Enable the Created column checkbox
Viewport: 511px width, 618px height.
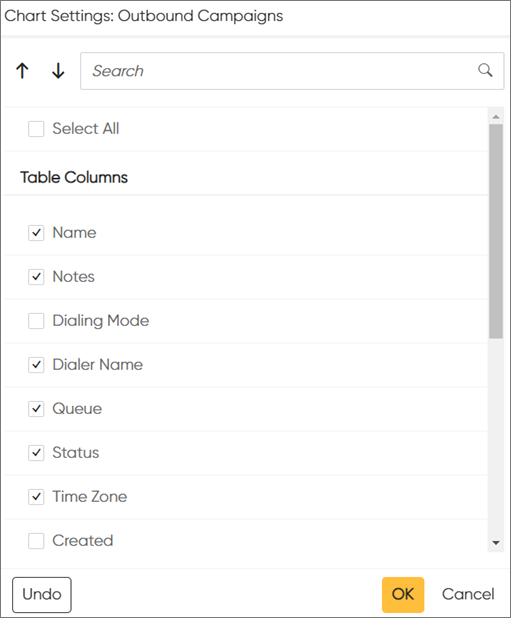[x=36, y=541]
